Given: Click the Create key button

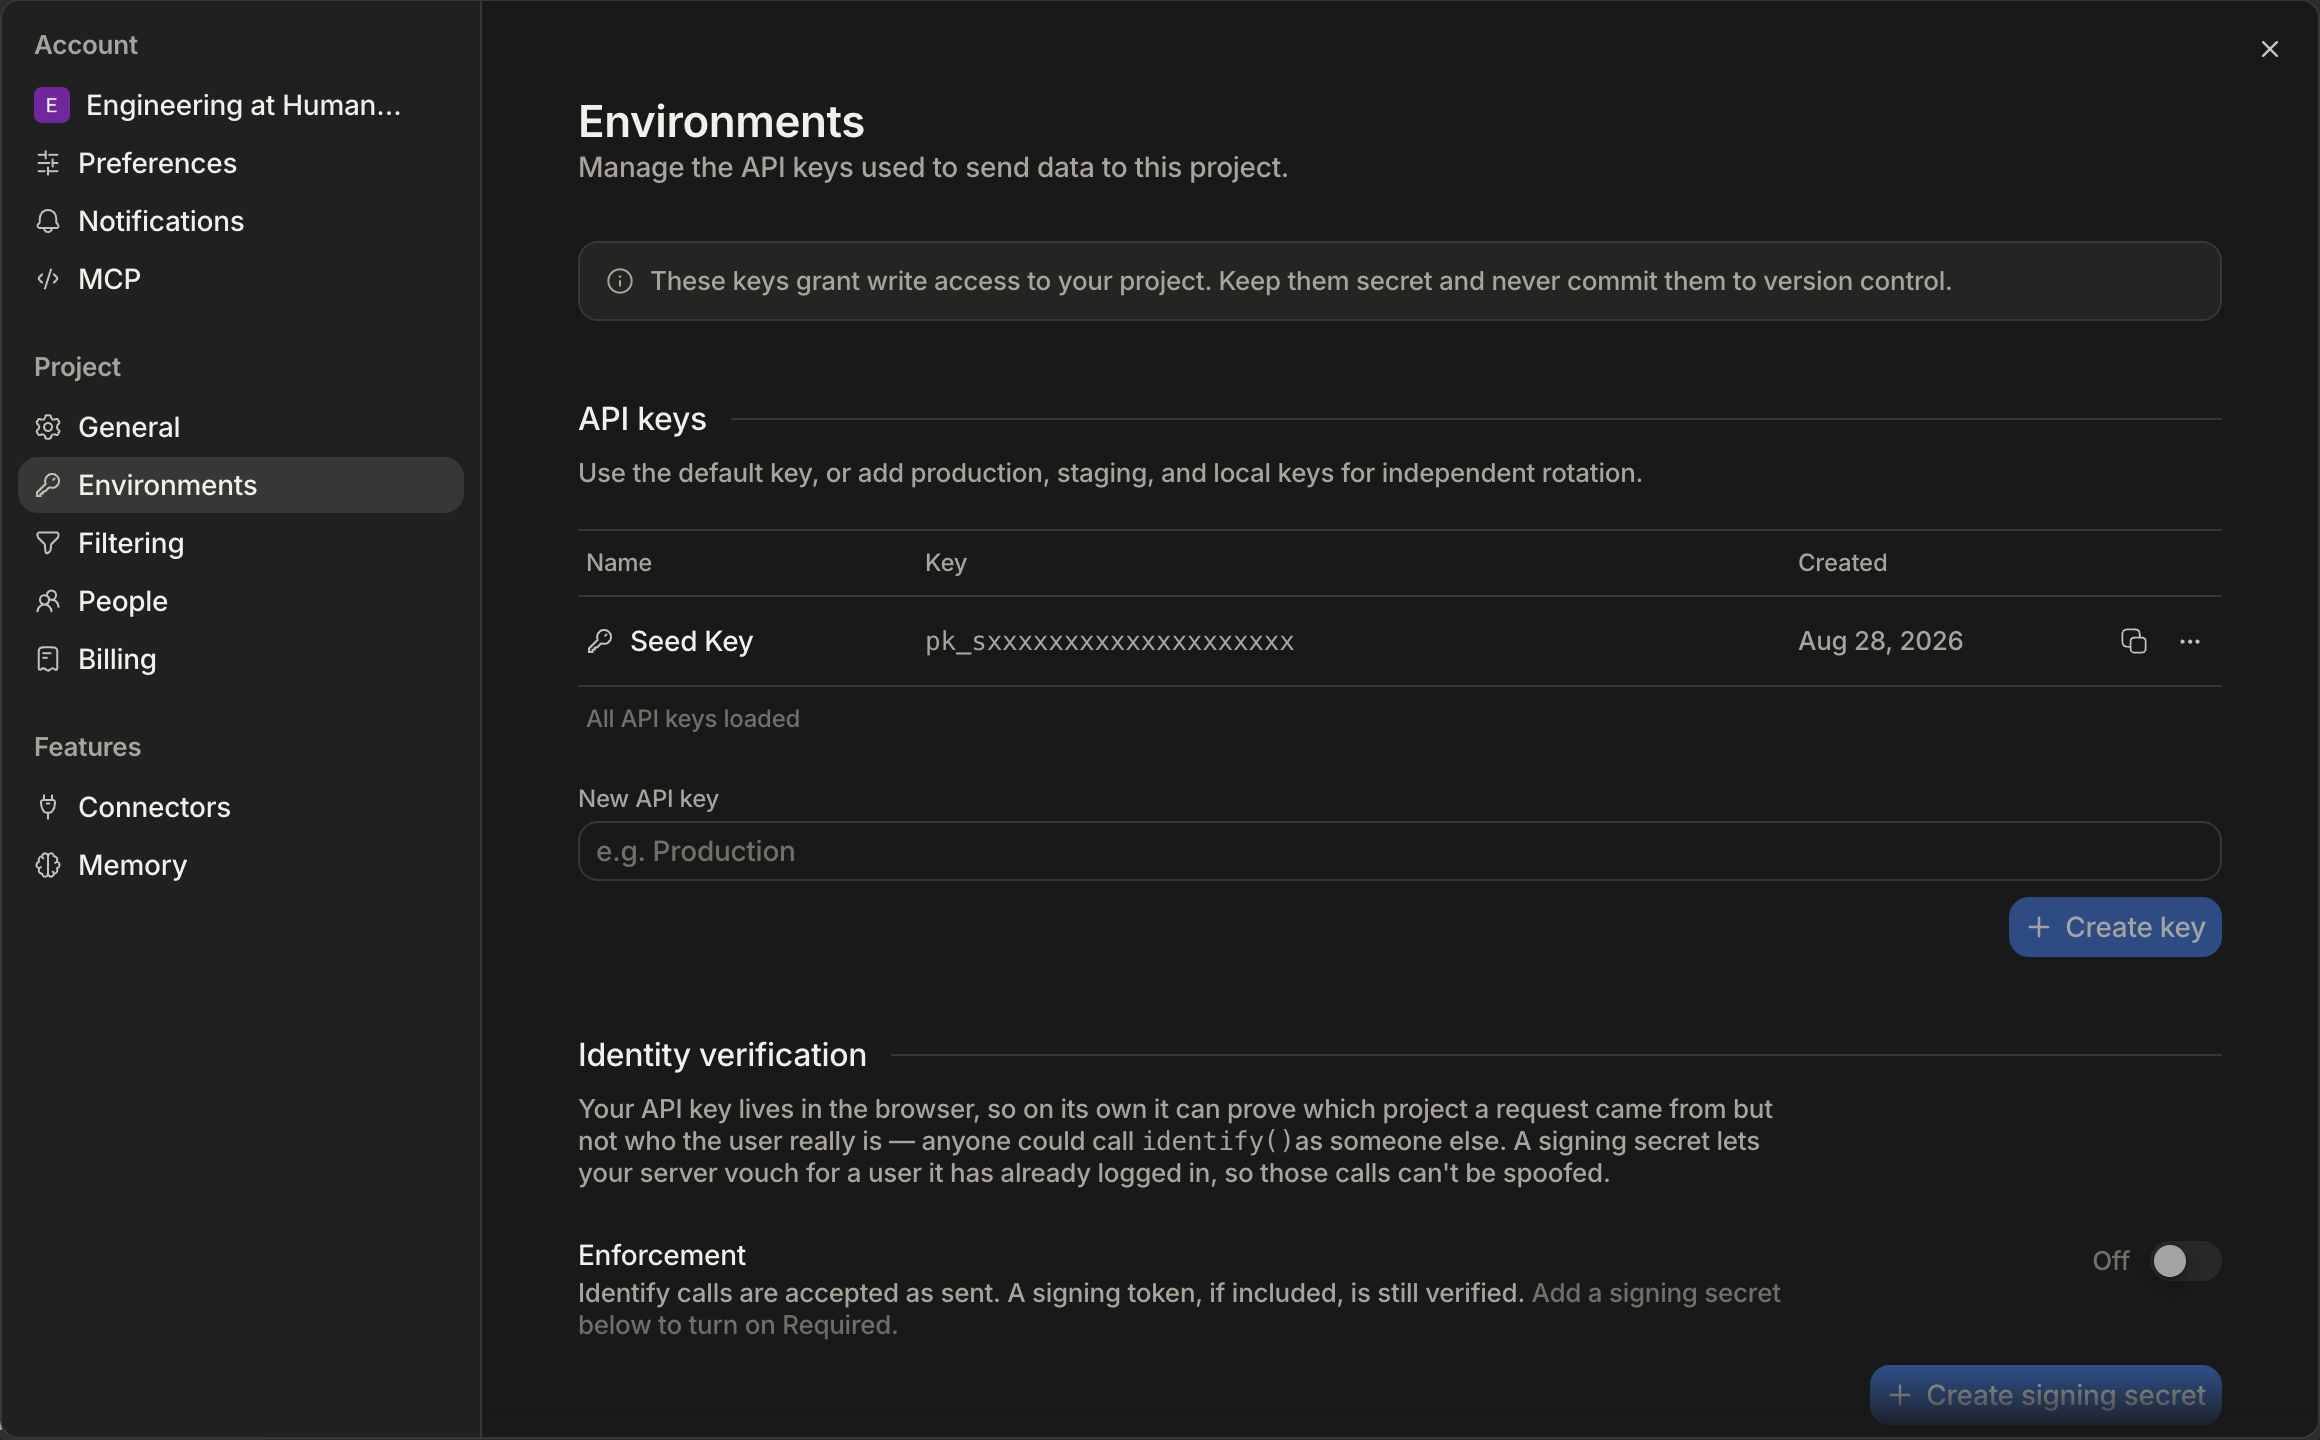Looking at the screenshot, I should (x=2115, y=927).
